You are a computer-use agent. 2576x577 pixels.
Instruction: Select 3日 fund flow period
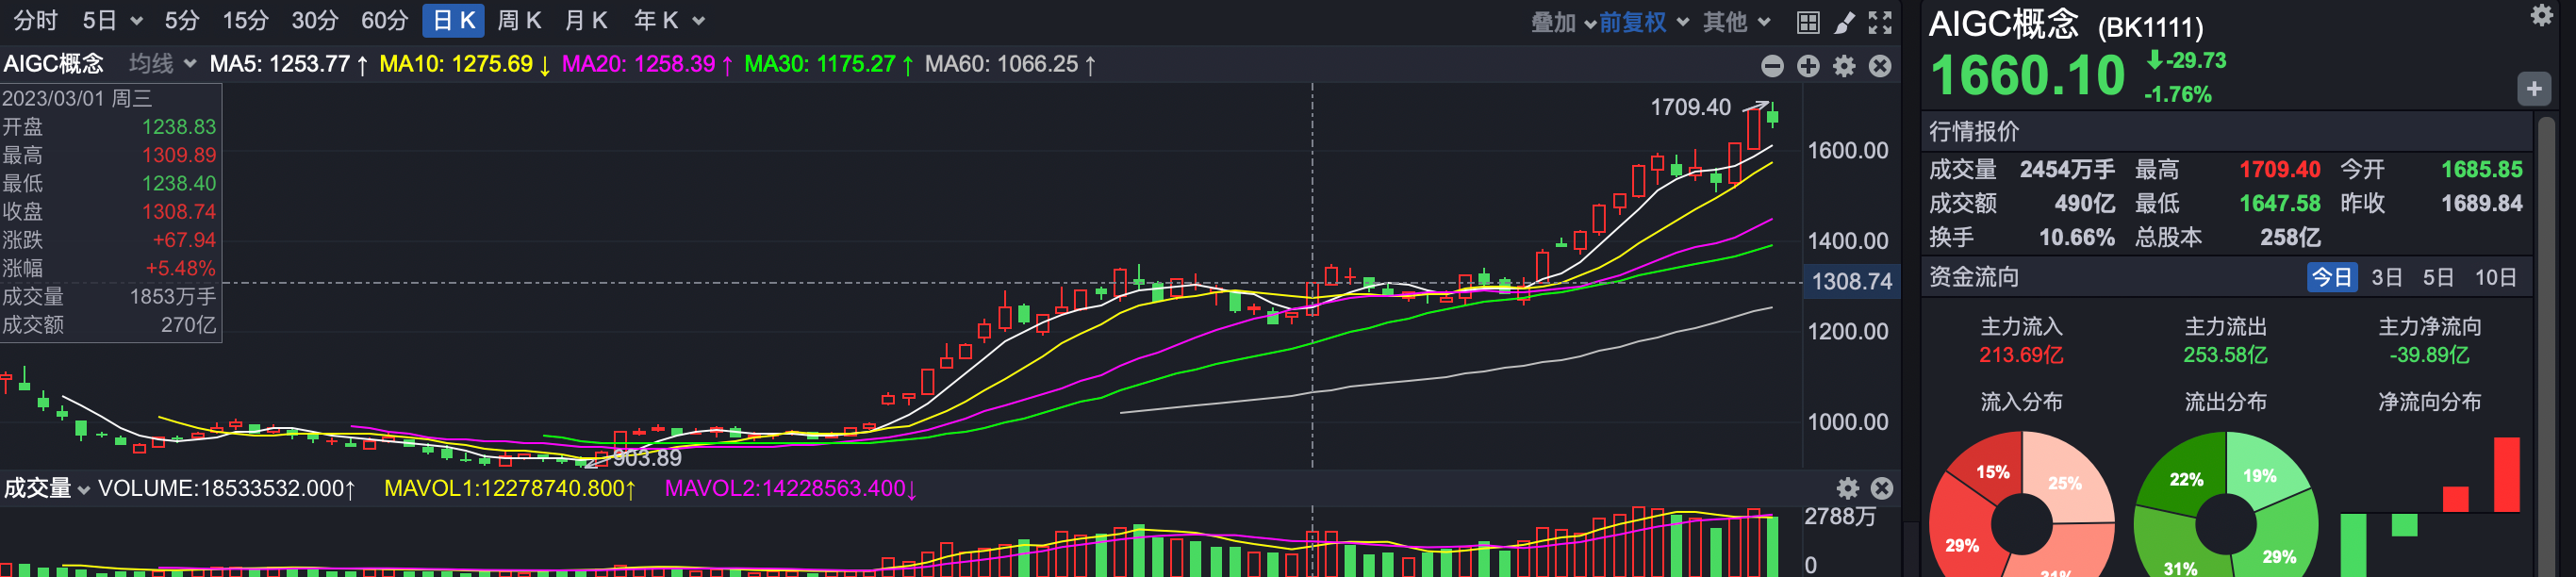(x=2387, y=277)
